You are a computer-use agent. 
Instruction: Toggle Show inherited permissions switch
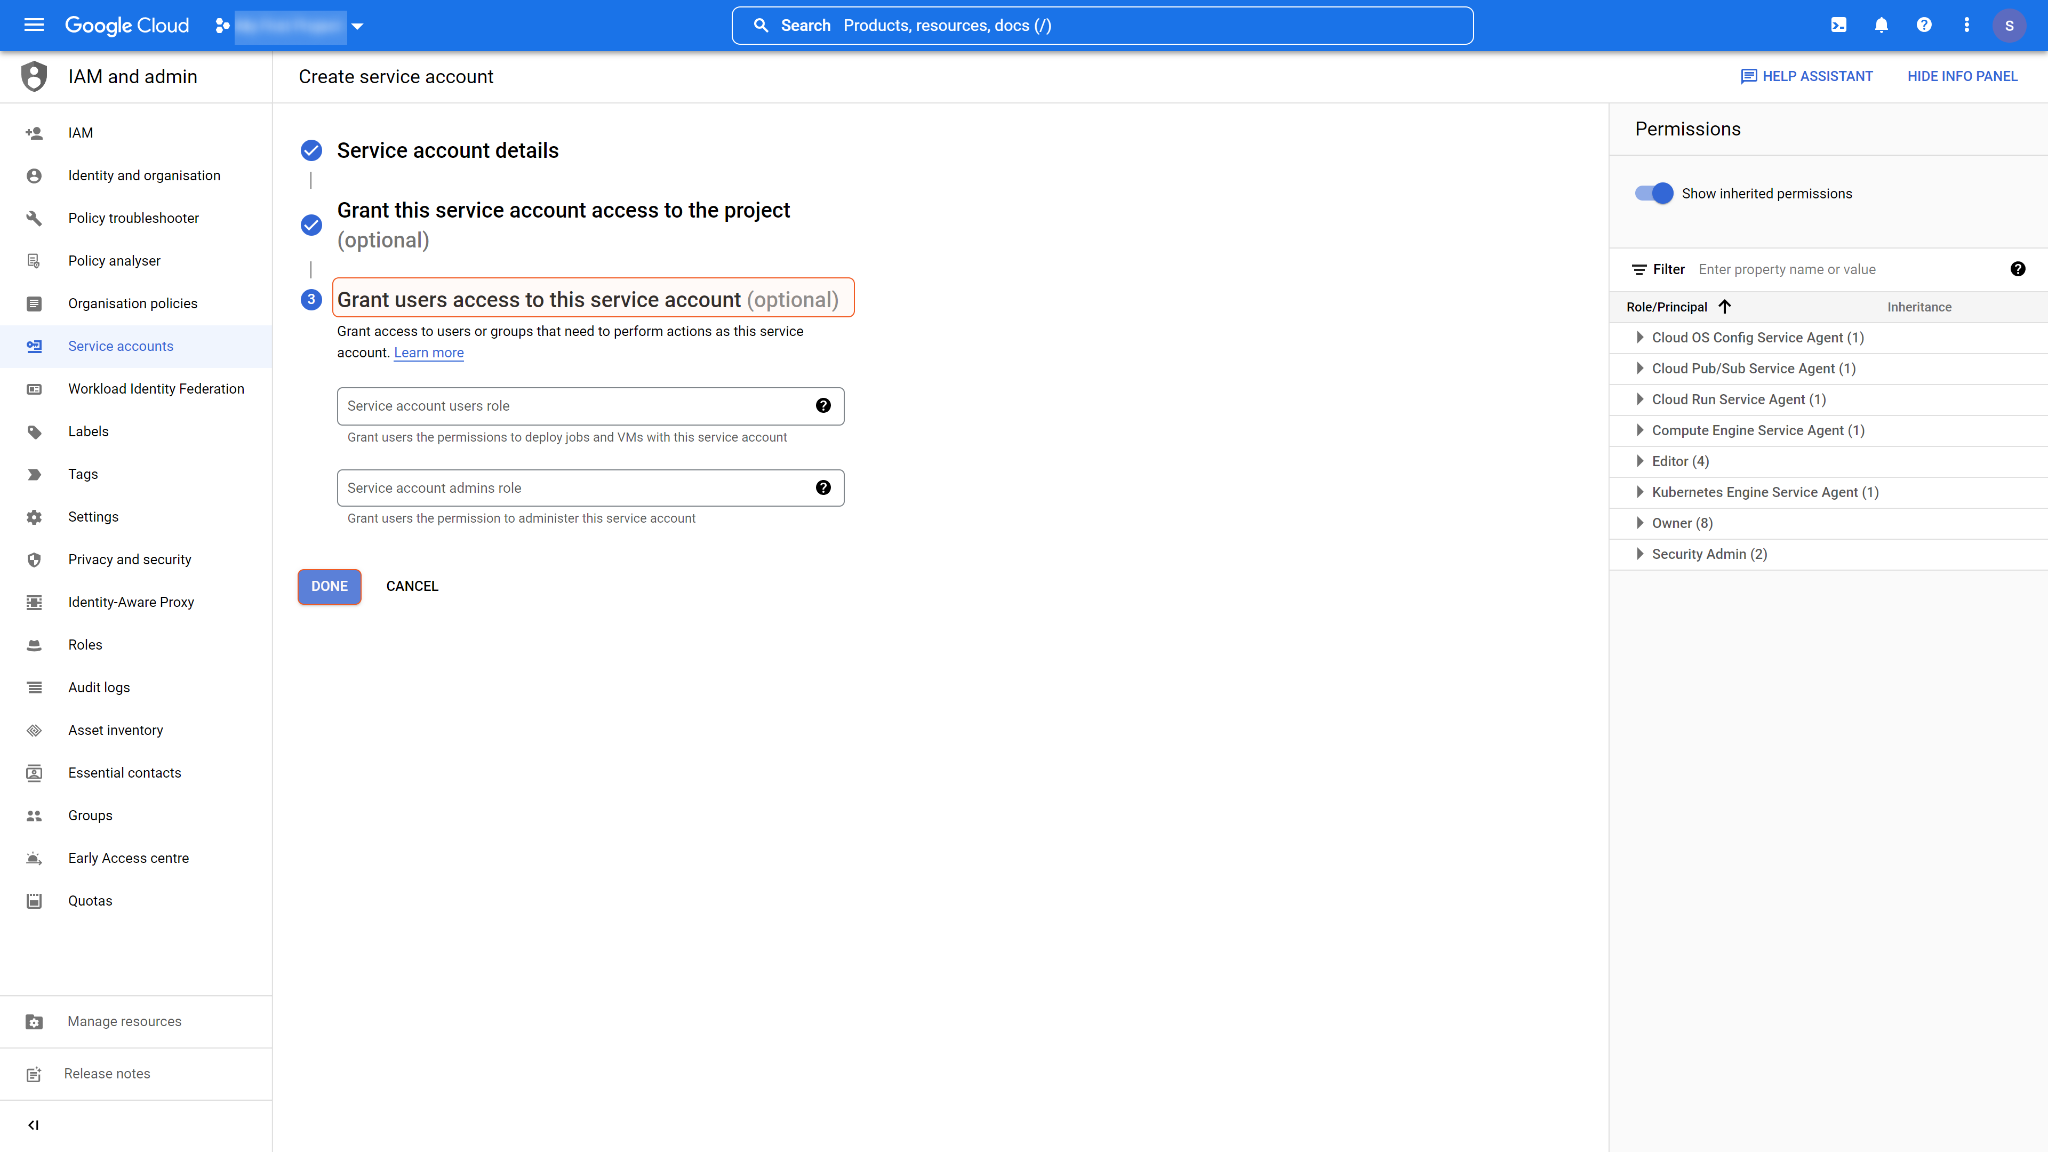1654,193
